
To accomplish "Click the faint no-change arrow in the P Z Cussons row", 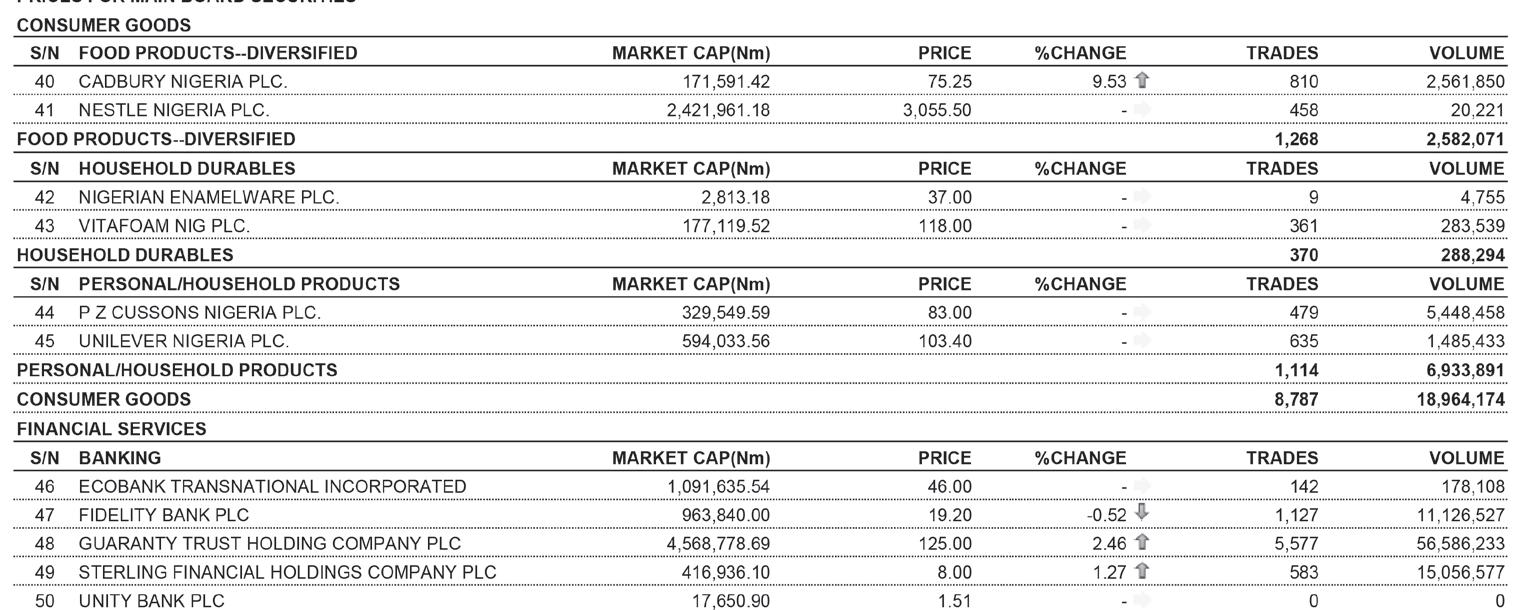I will (1143, 313).
